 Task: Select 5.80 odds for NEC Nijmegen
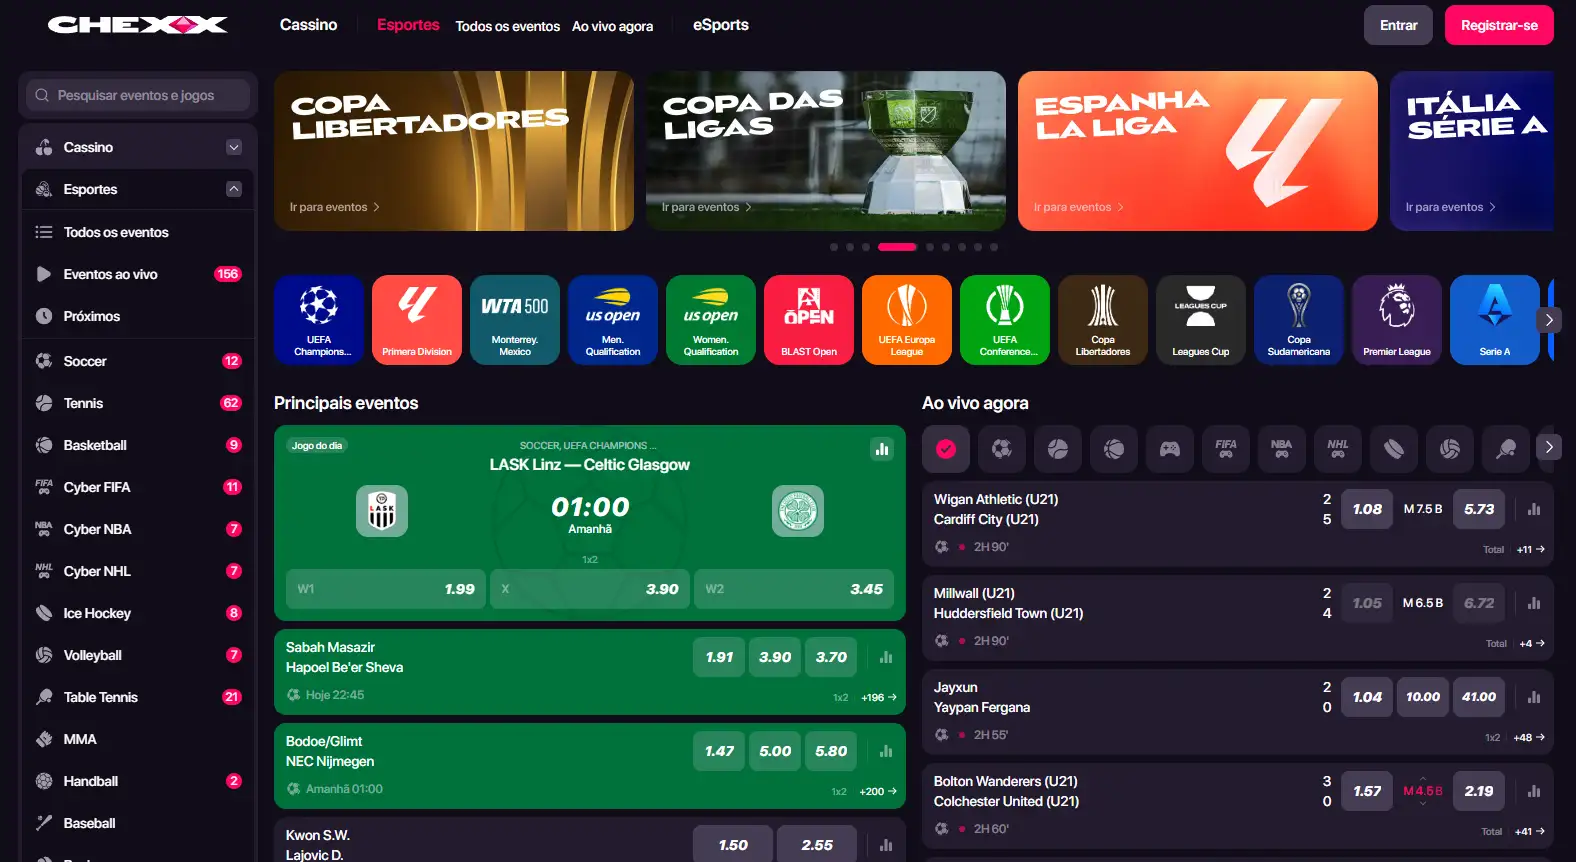click(x=831, y=751)
